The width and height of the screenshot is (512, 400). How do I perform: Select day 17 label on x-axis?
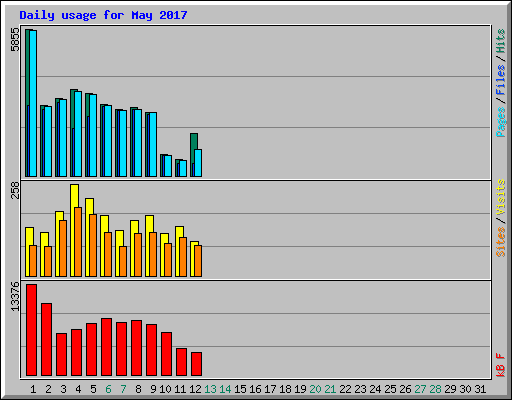[x=270, y=389]
